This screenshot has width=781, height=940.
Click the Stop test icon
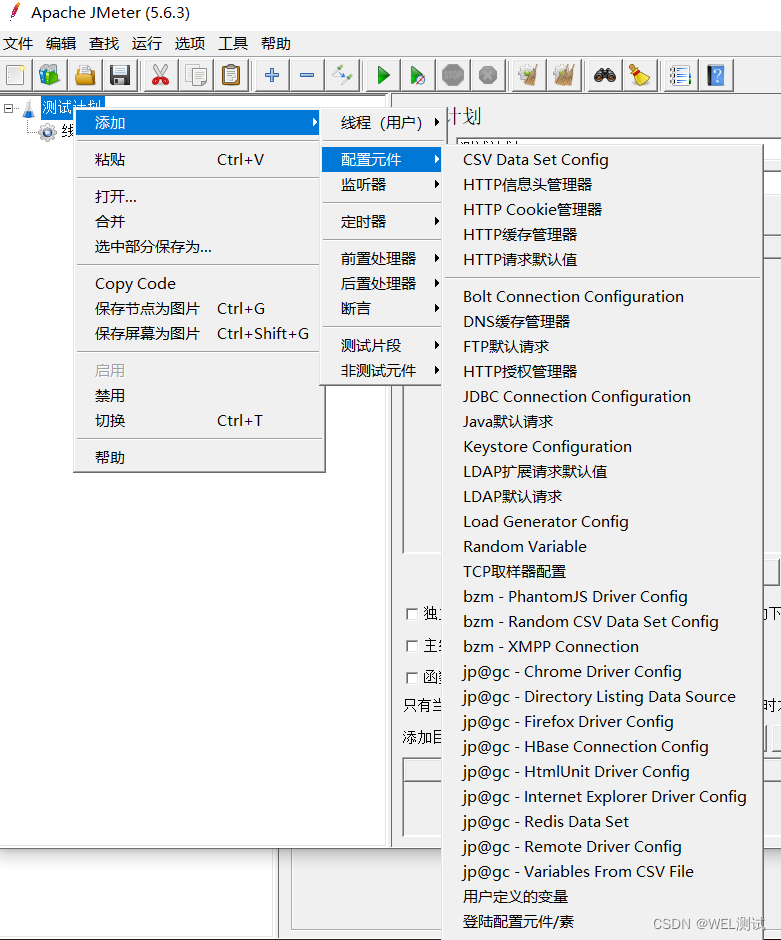pos(453,75)
